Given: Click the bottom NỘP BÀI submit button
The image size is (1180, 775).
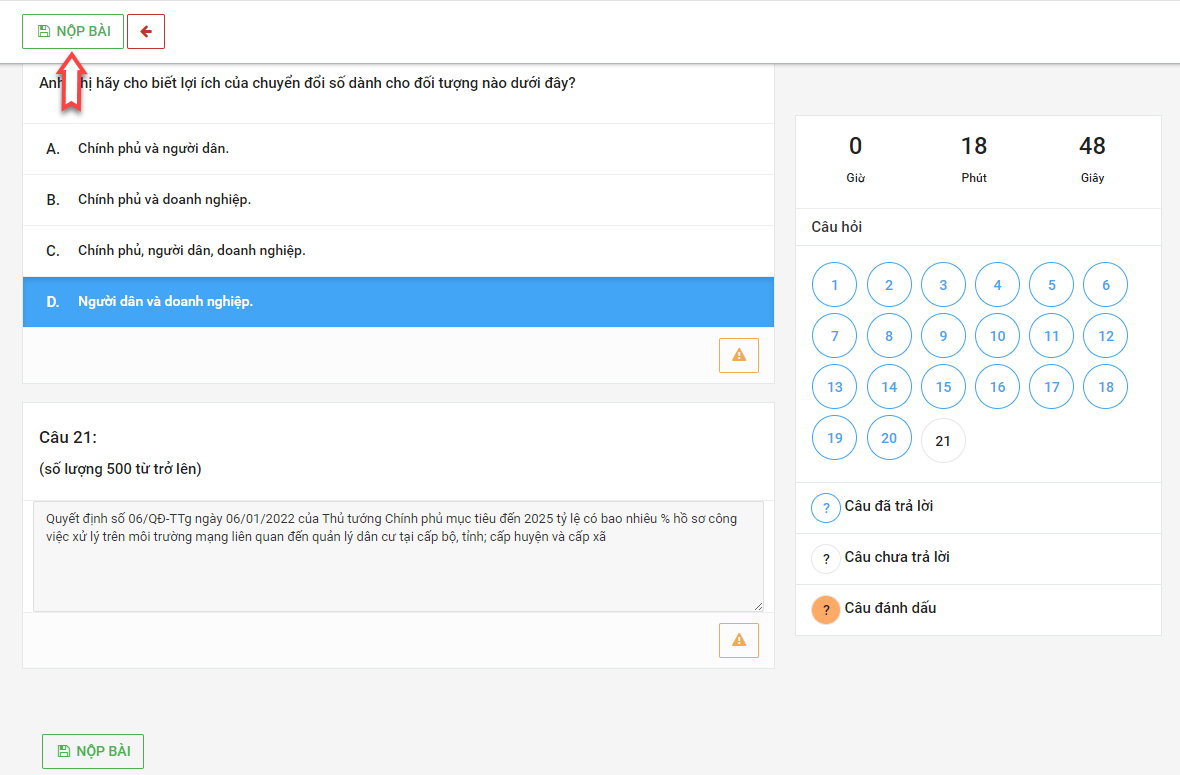Looking at the screenshot, I should 93,751.
